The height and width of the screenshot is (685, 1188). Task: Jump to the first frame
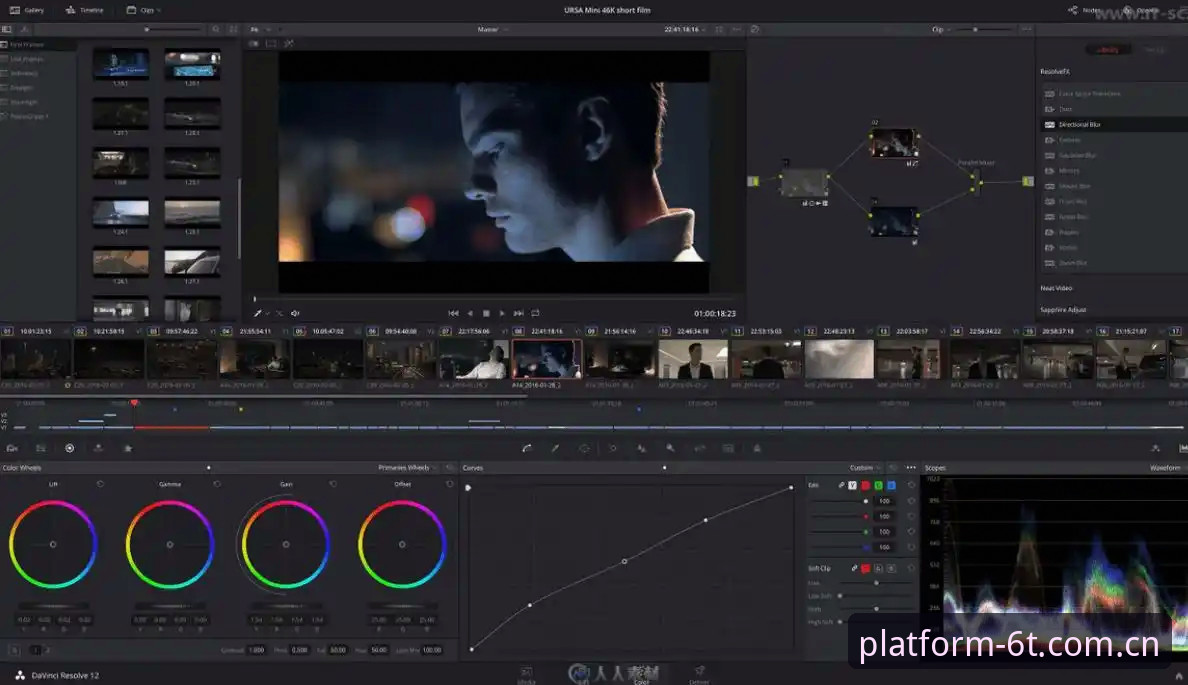(x=453, y=313)
